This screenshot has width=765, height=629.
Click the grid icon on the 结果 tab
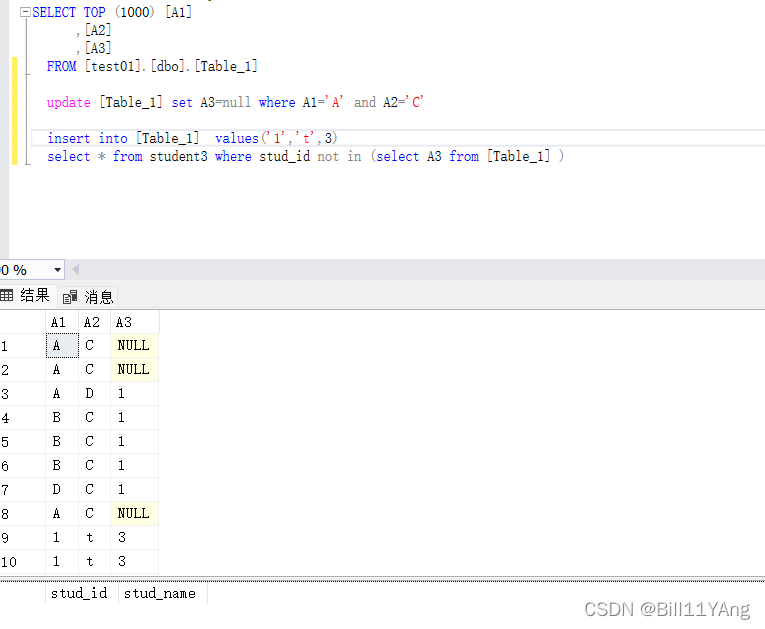7,295
